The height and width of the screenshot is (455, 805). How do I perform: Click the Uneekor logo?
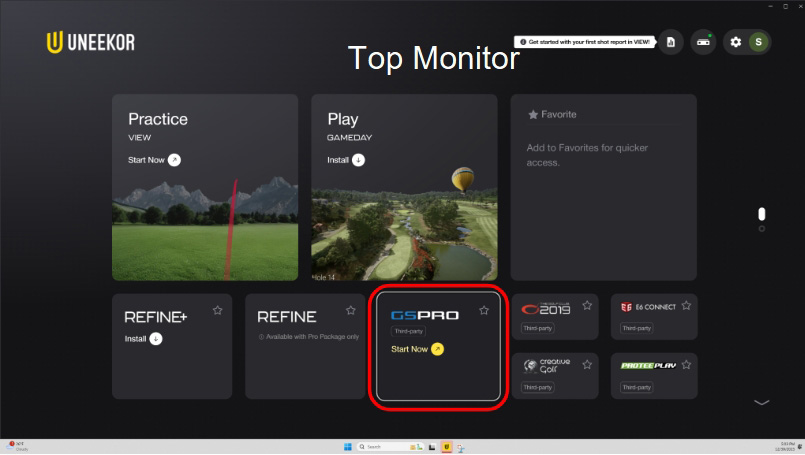[90, 42]
